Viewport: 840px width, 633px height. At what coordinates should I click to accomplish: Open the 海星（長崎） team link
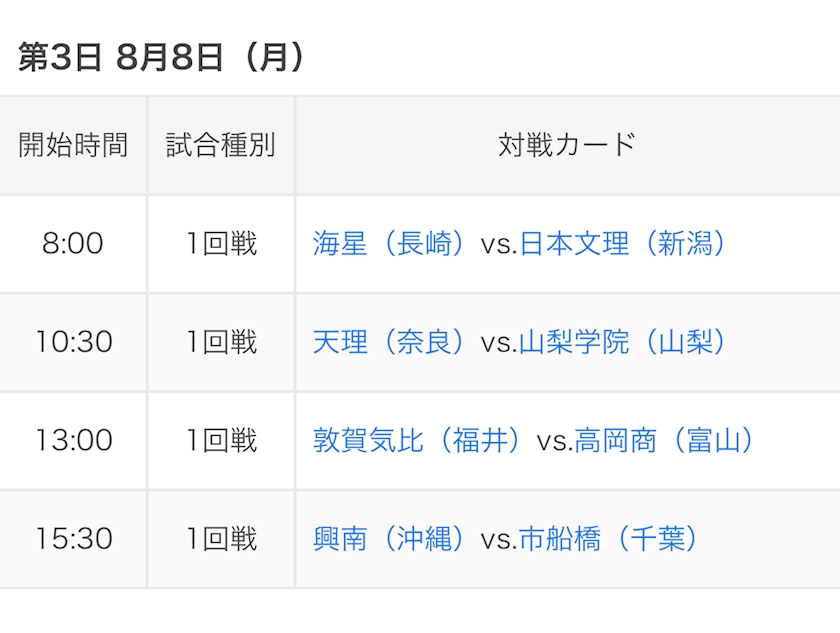[389, 244]
